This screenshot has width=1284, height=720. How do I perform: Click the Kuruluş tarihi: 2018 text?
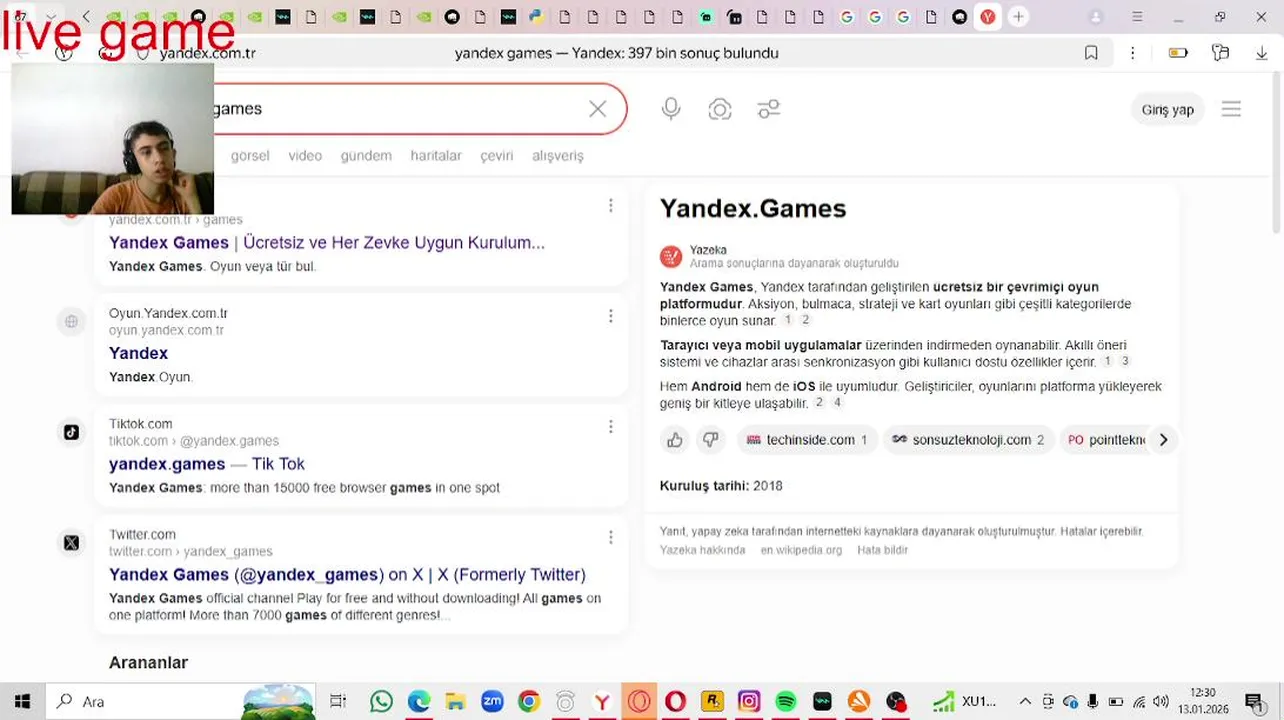click(721, 486)
